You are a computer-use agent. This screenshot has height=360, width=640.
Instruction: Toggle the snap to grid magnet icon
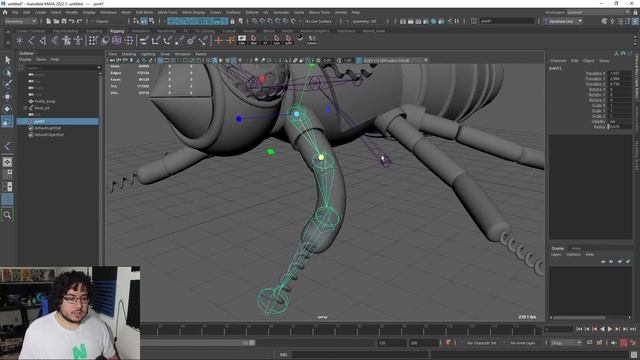click(x=255, y=21)
